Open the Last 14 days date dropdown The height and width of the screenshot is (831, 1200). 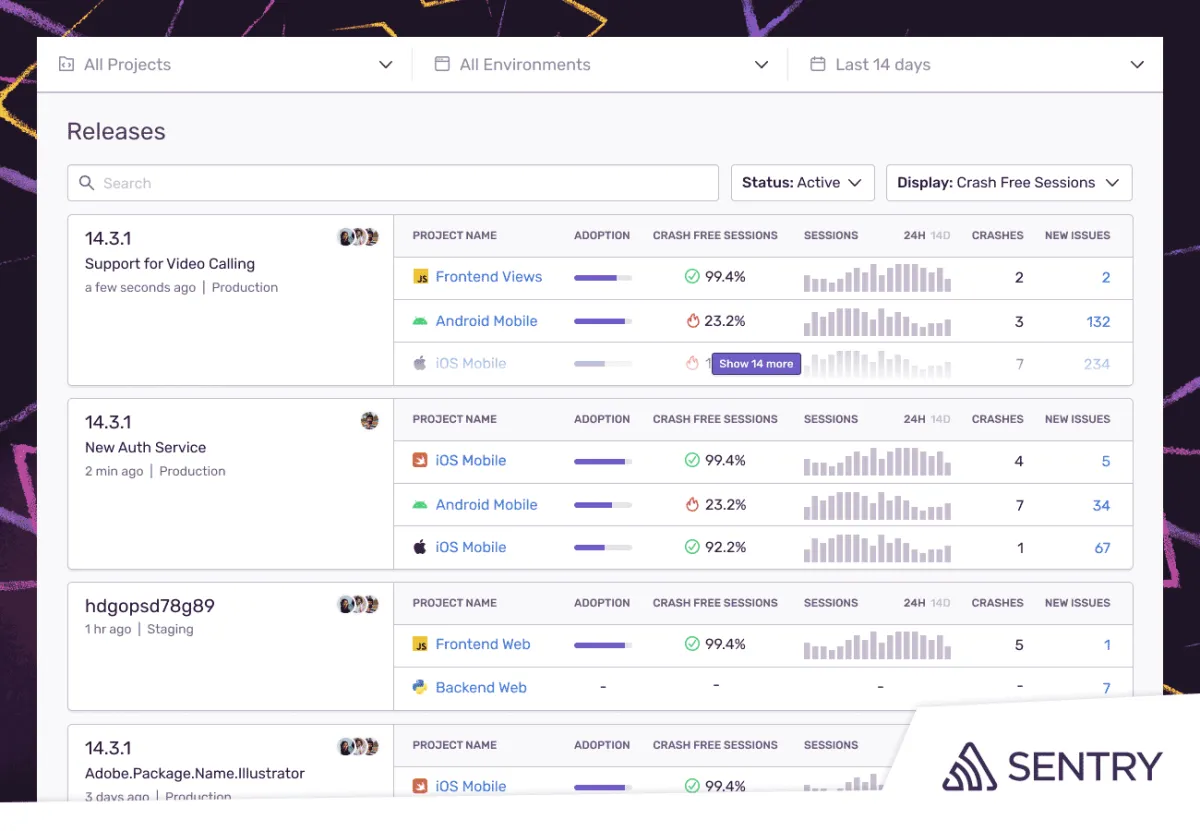(x=976, y=65)
